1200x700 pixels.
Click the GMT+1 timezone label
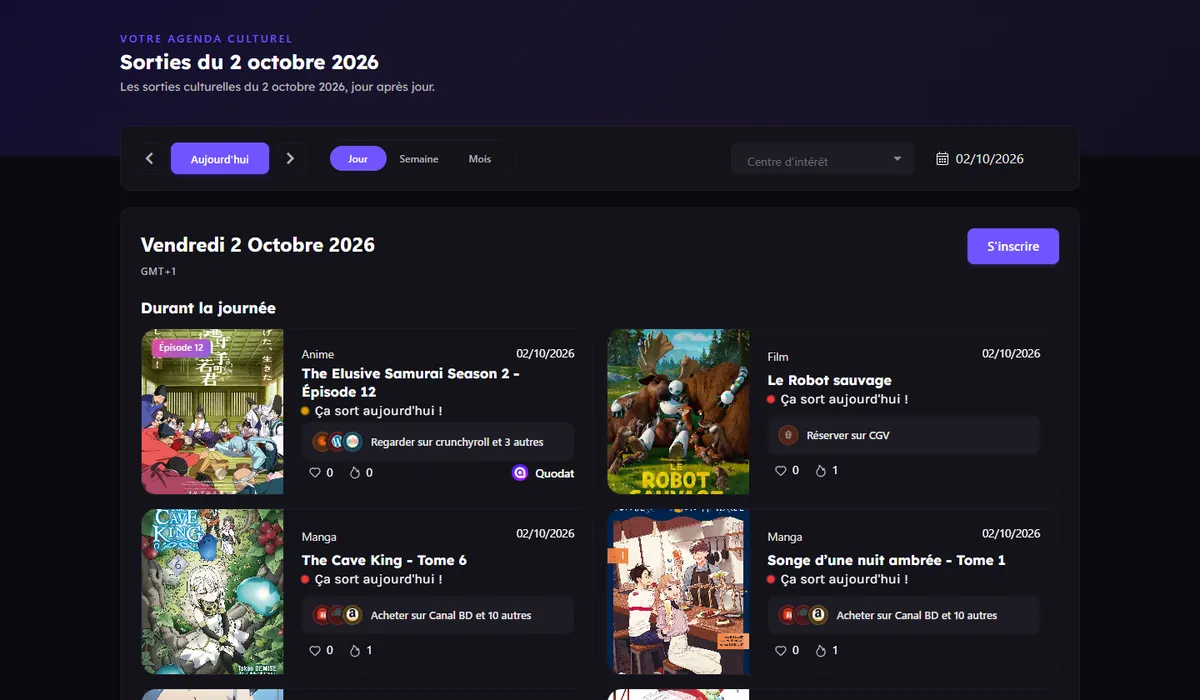click(159, 271)
